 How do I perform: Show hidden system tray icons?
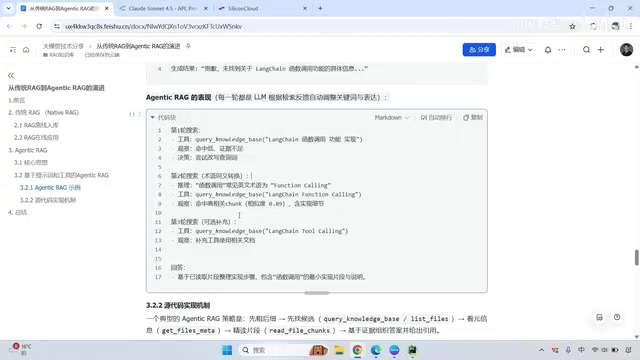[541, 350]
